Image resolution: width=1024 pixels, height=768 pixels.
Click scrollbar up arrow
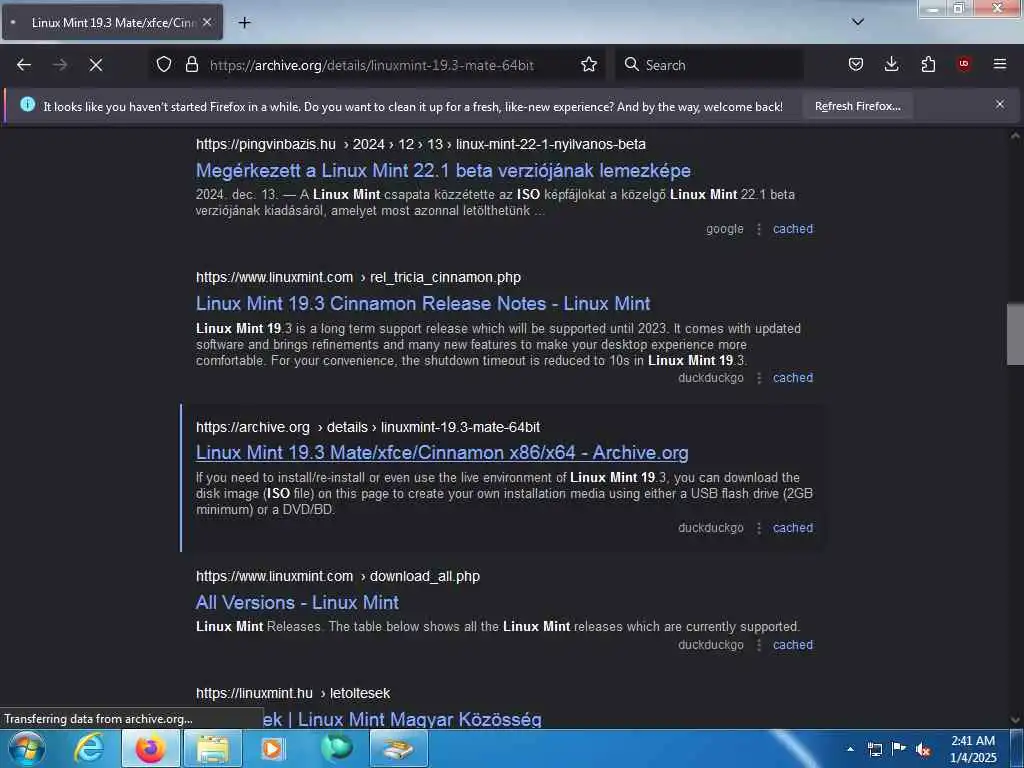point(1015,136)
